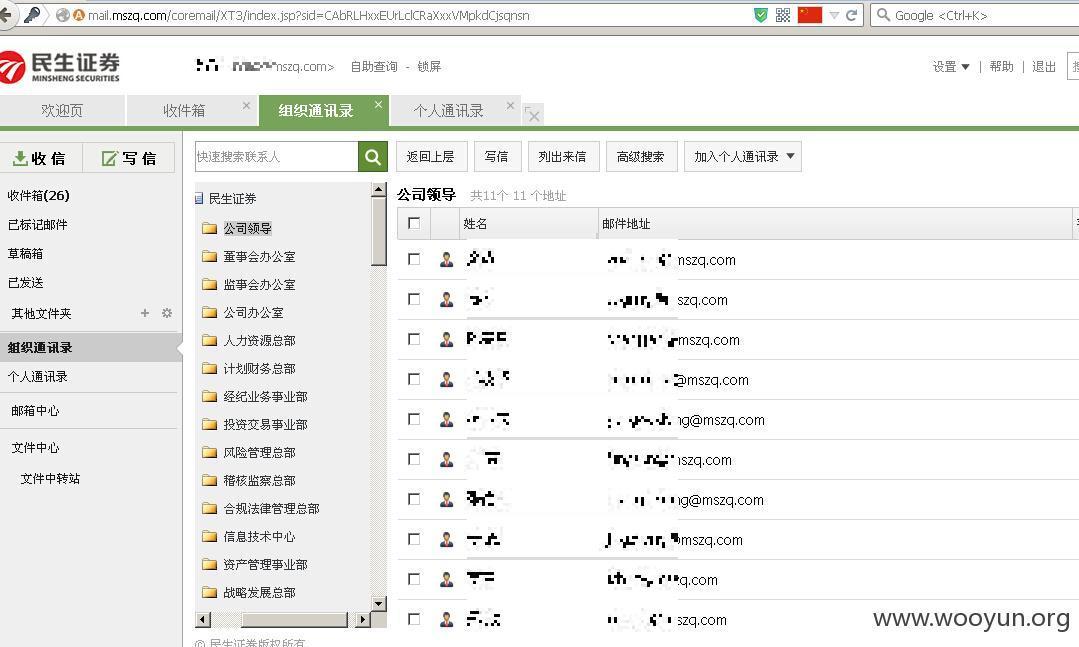The image size is (1079, 647).
Task: Switch to the 收件箱 tab
Action: pos(184,111)
